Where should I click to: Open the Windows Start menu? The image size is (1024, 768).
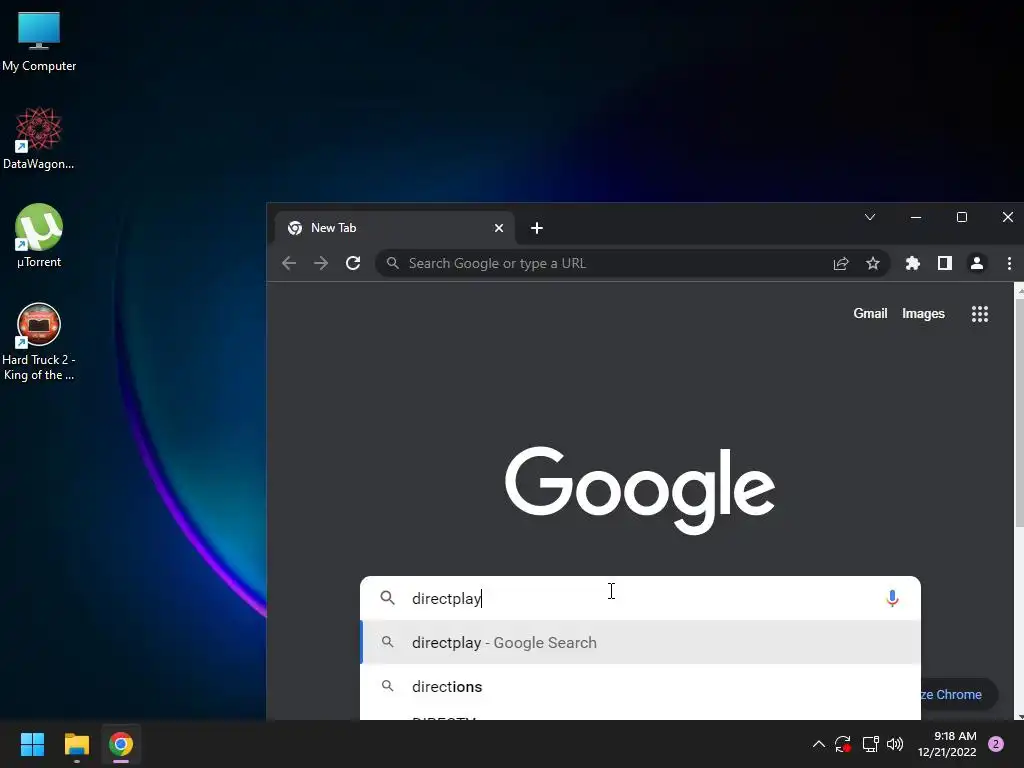(x=32, y=744)
